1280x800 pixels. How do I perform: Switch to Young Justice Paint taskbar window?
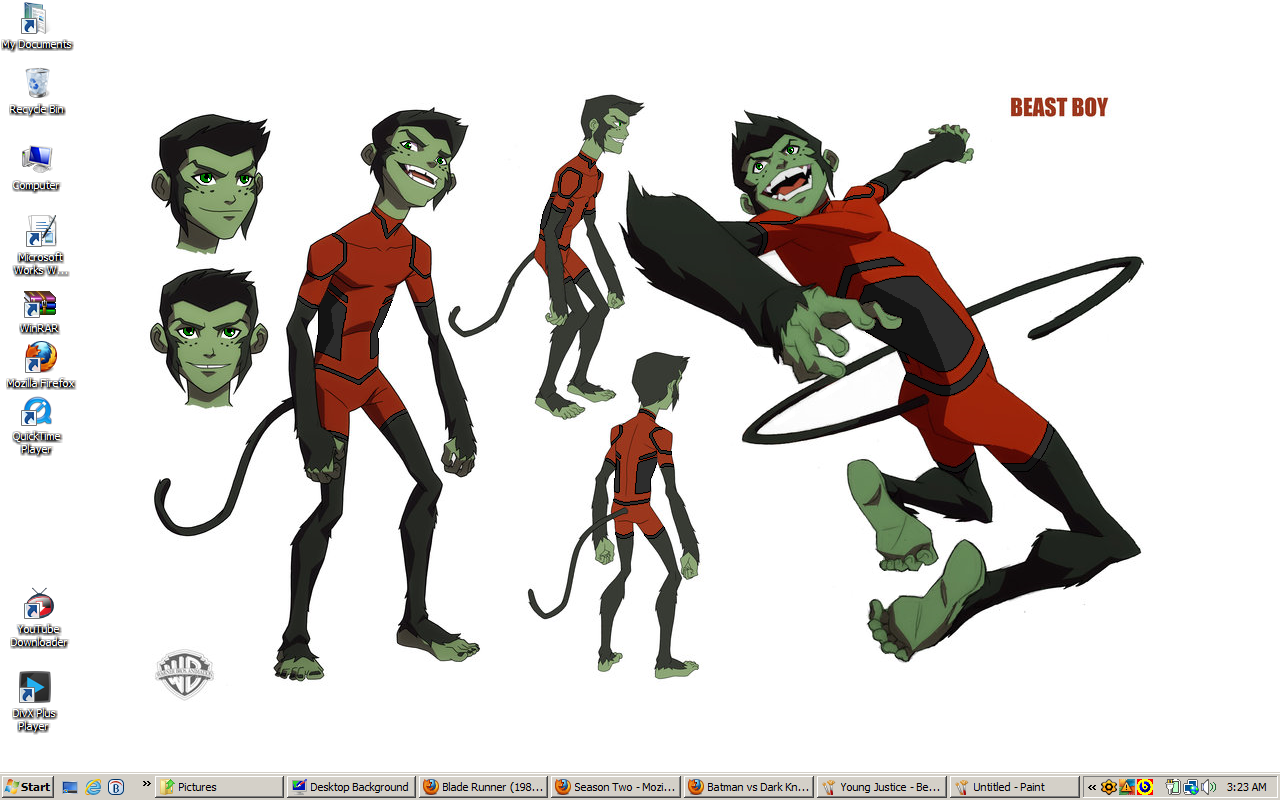point(880,787)
